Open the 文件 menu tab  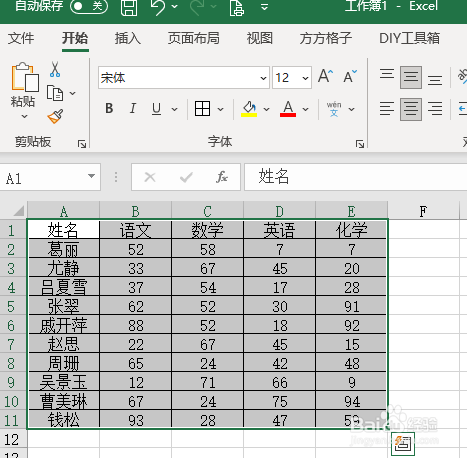21,38
